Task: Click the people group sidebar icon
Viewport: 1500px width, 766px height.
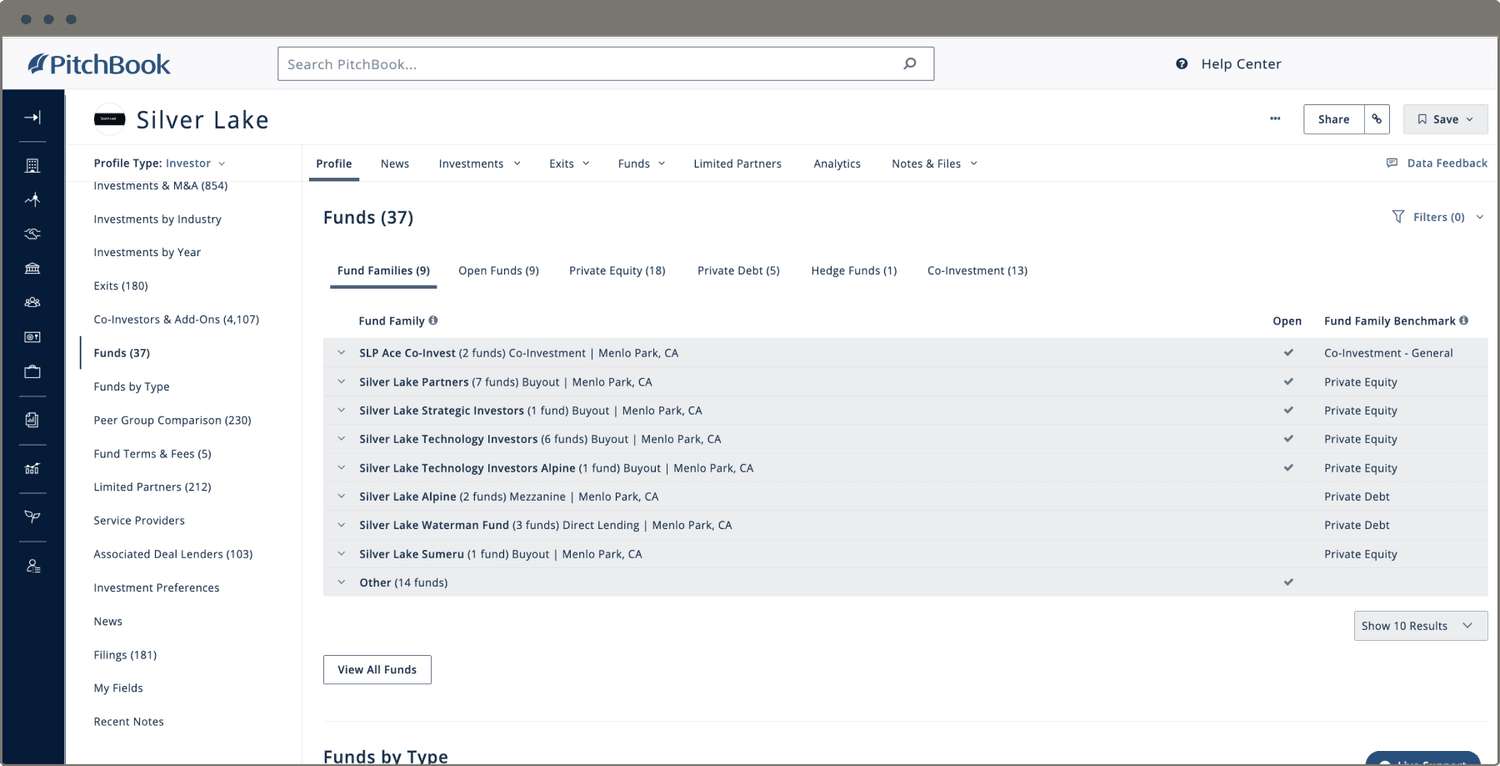Action: (32, 302)
